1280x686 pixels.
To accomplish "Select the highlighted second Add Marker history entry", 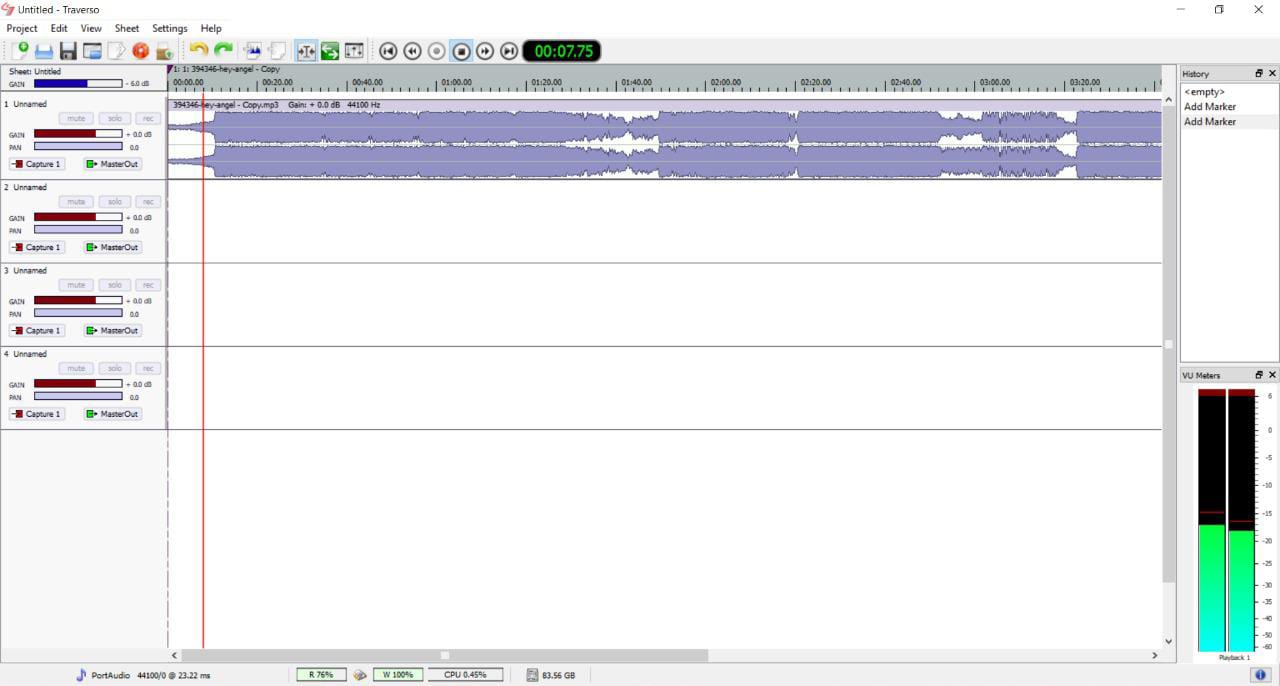I will point(1210,122).
